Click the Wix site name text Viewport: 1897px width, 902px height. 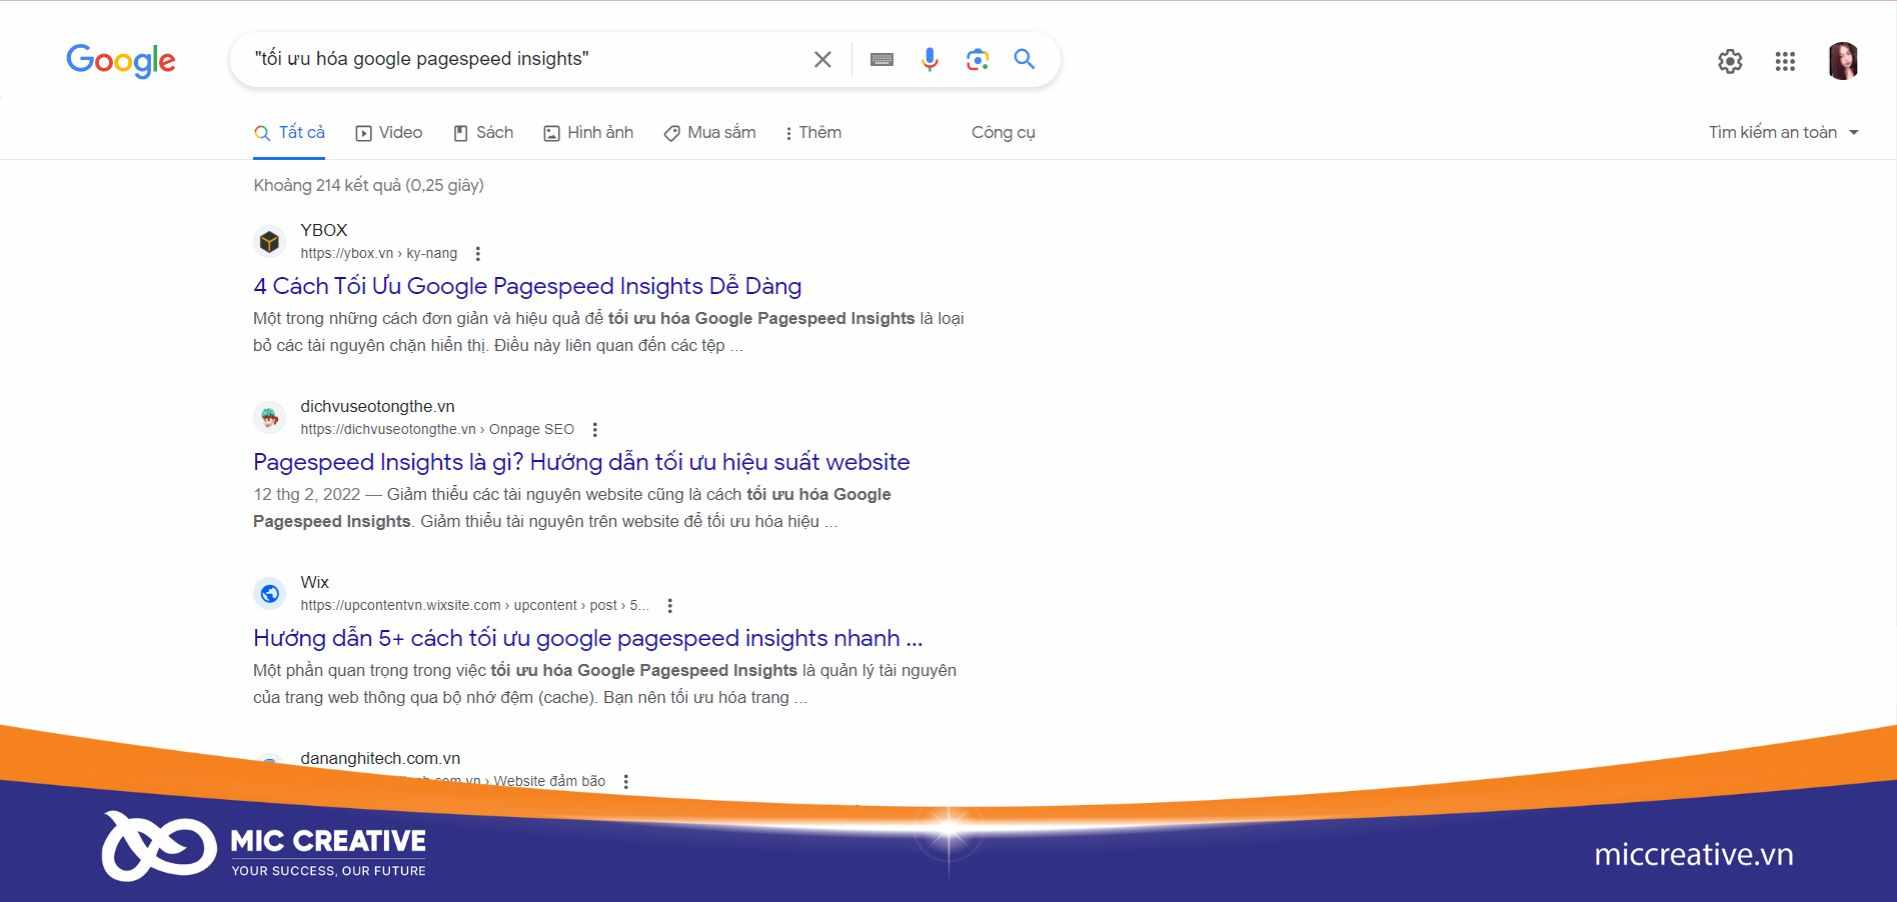click(x=314, y=582)
